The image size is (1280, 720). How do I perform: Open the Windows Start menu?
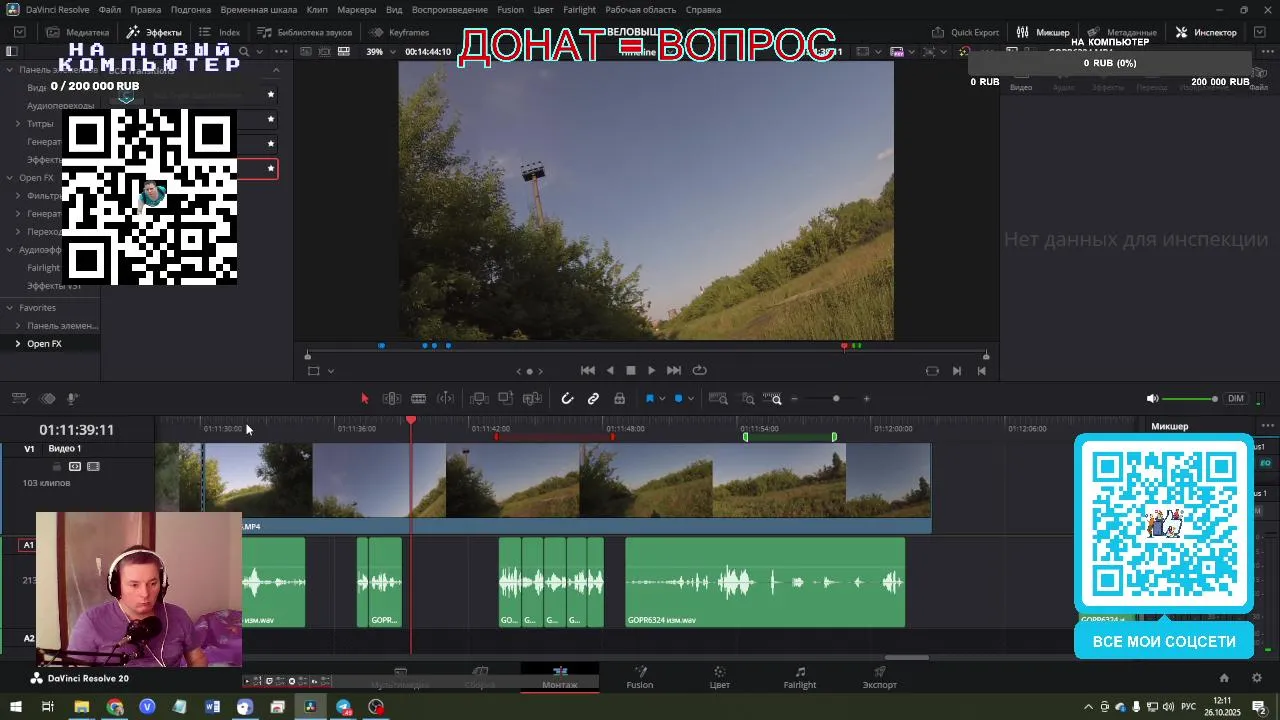[x=16, y=707]
